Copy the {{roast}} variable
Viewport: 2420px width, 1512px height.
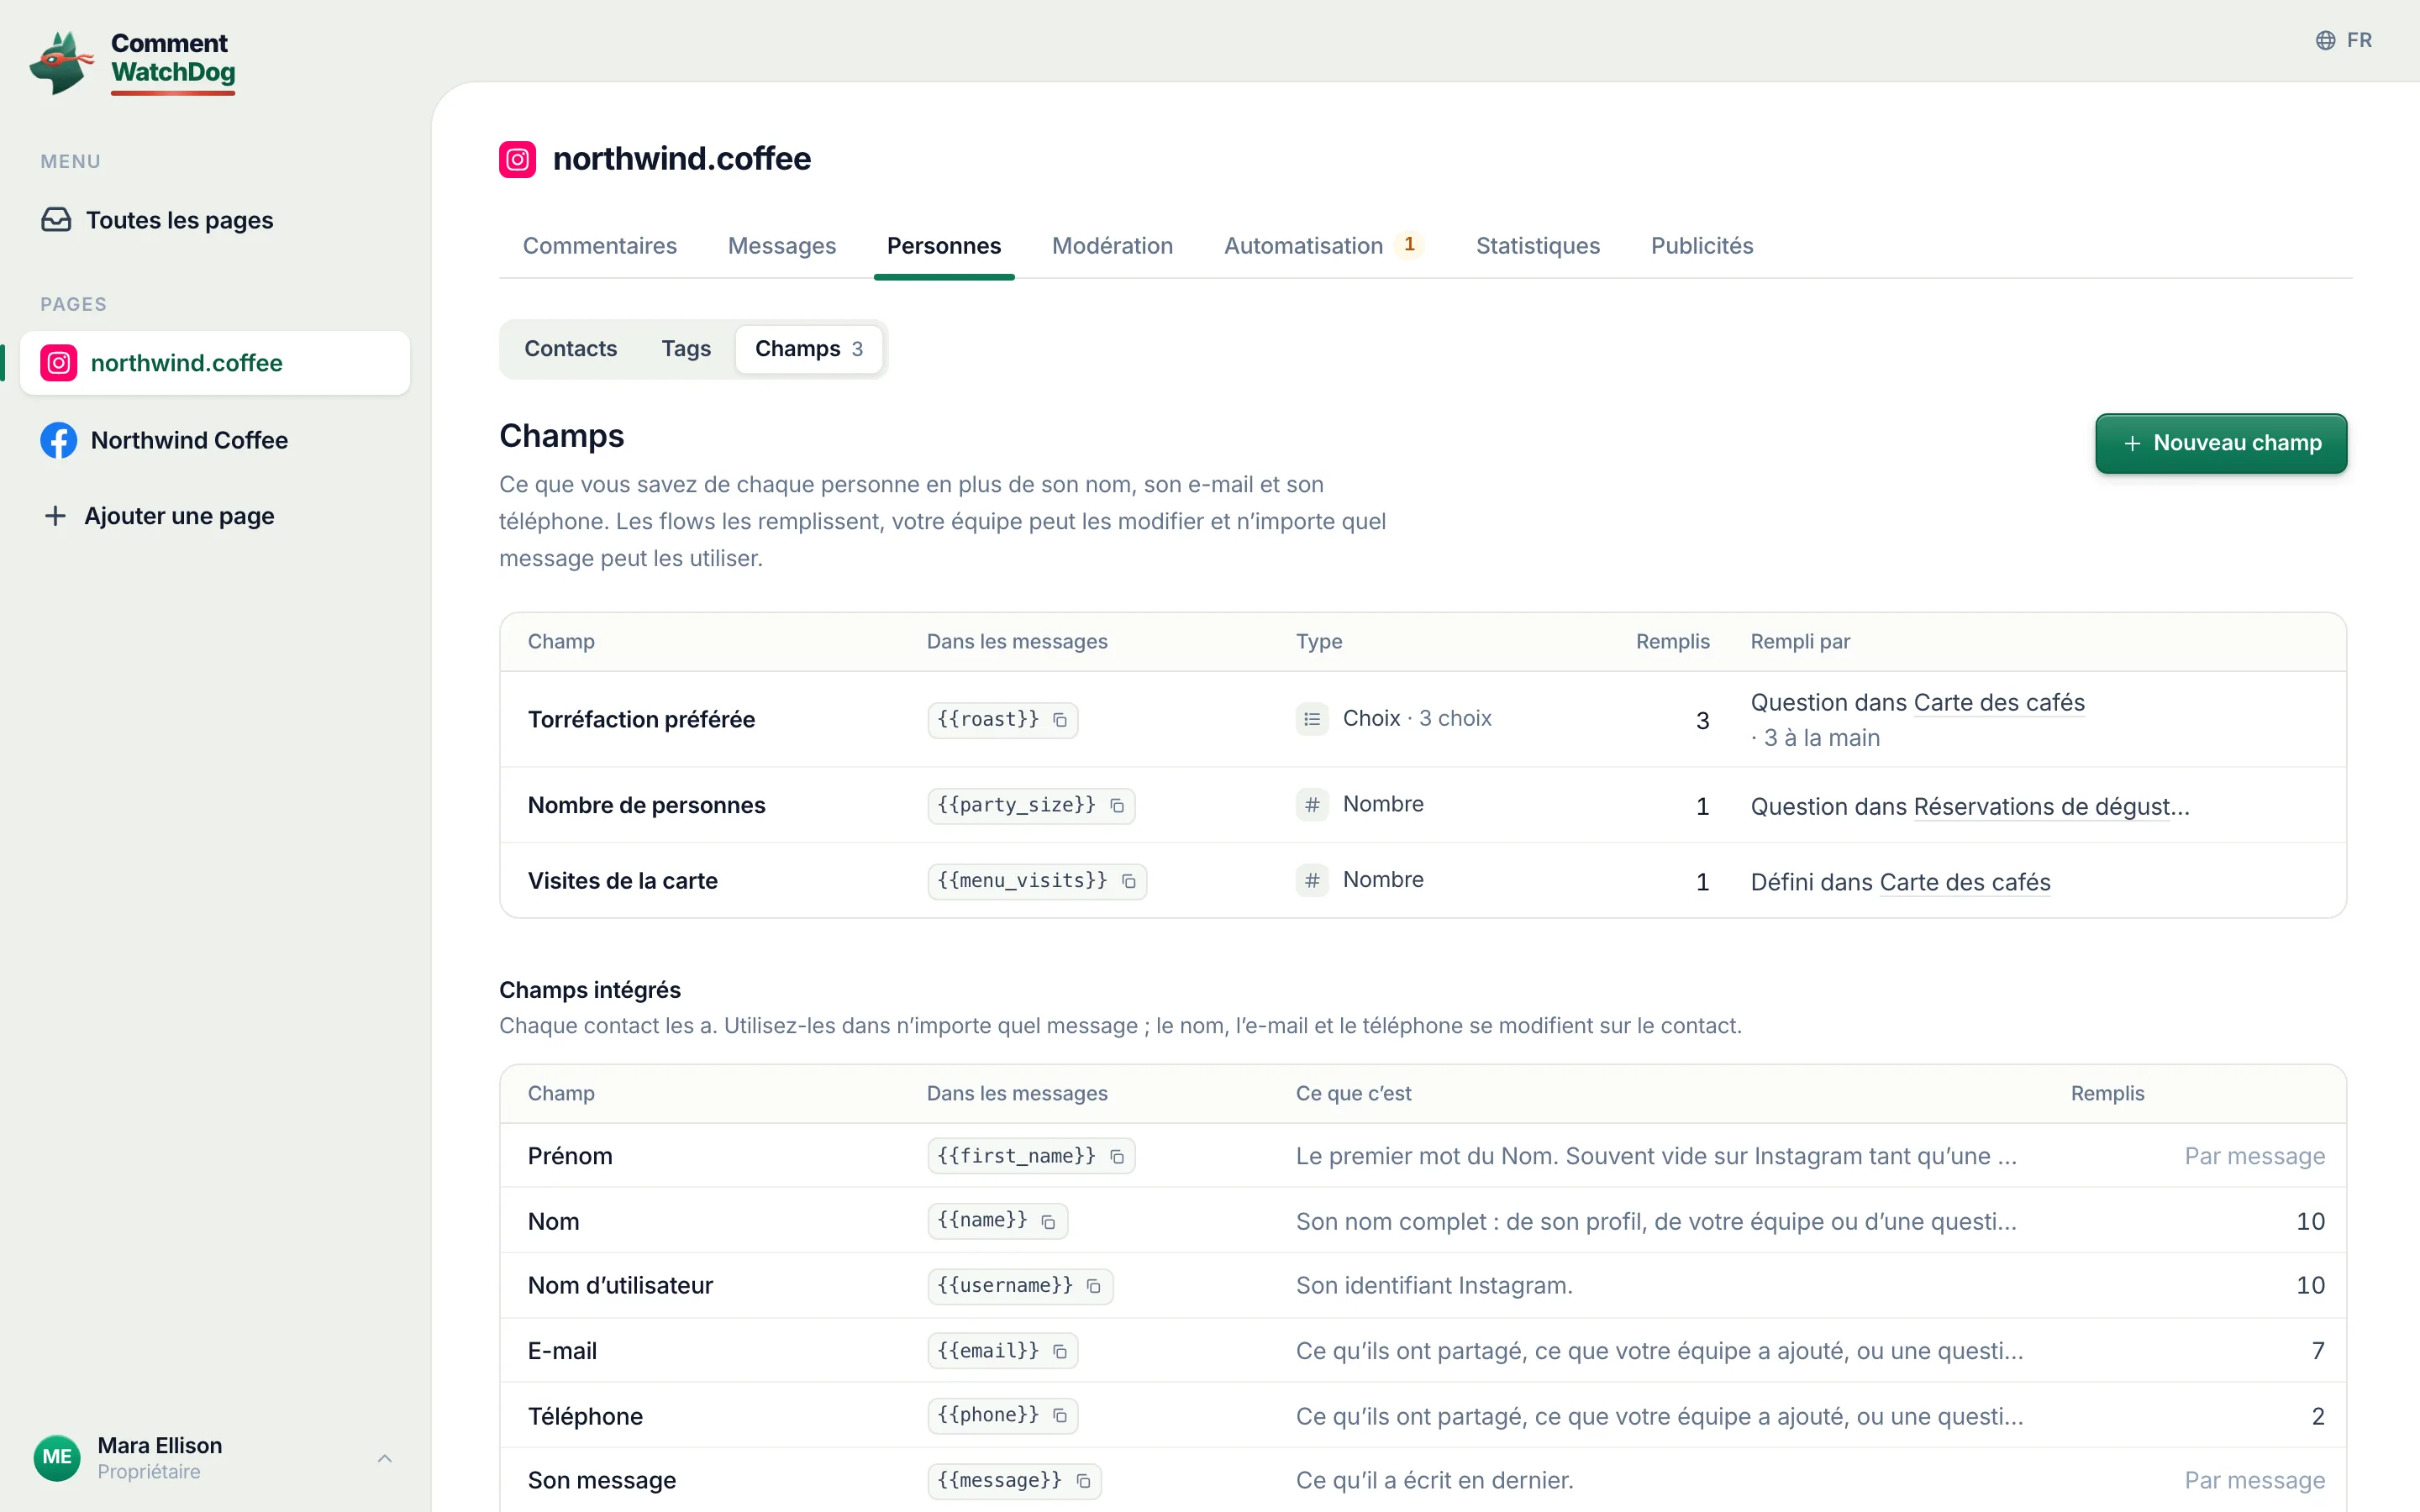pos(1060,720)
